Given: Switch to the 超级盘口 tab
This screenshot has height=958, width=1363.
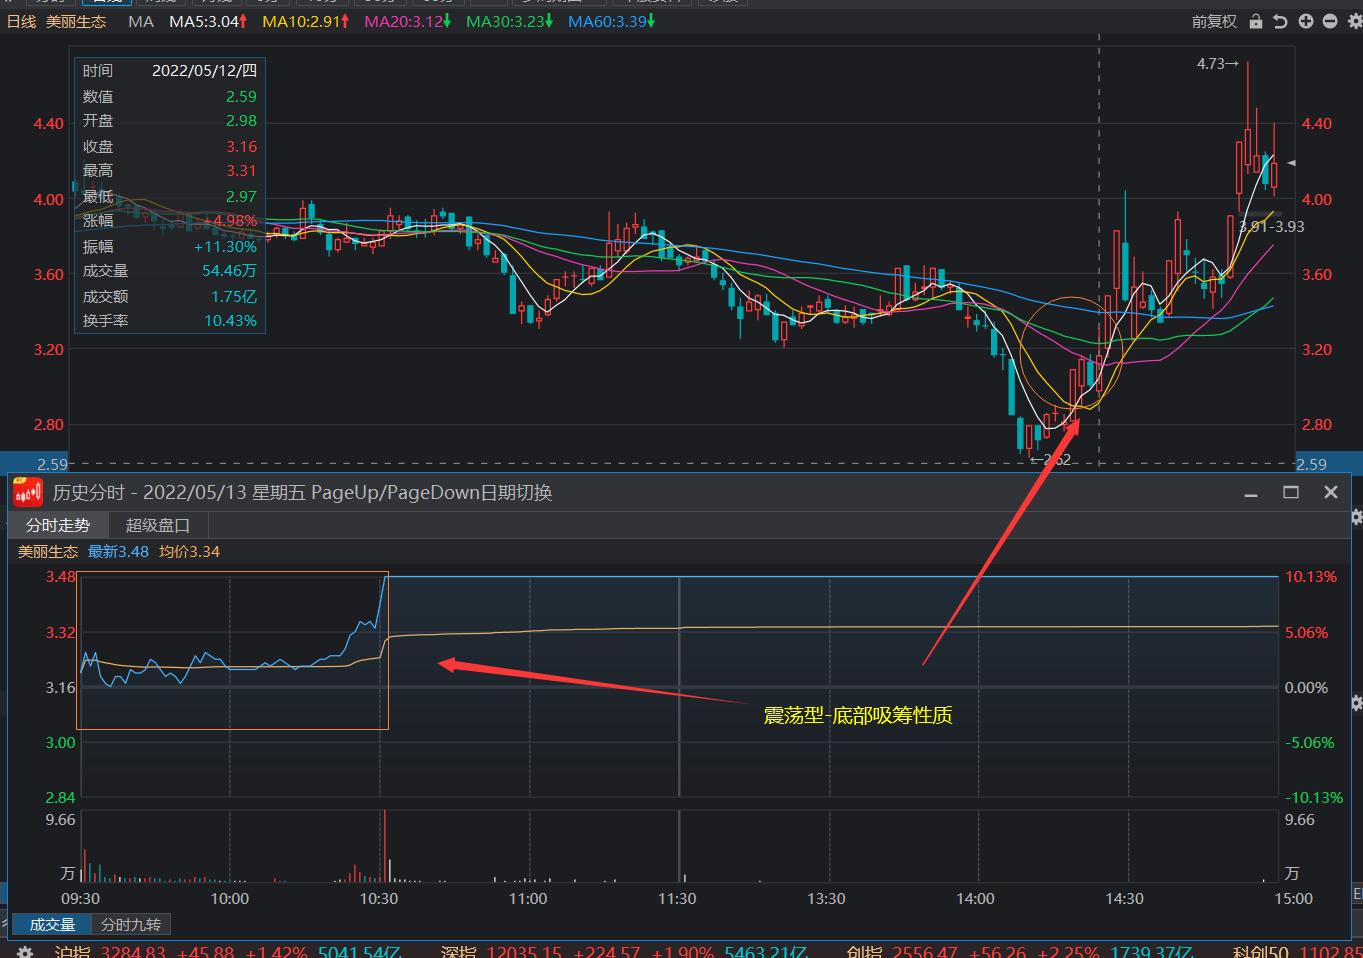Looking at the screenshot, I should (x=157, y=525).
